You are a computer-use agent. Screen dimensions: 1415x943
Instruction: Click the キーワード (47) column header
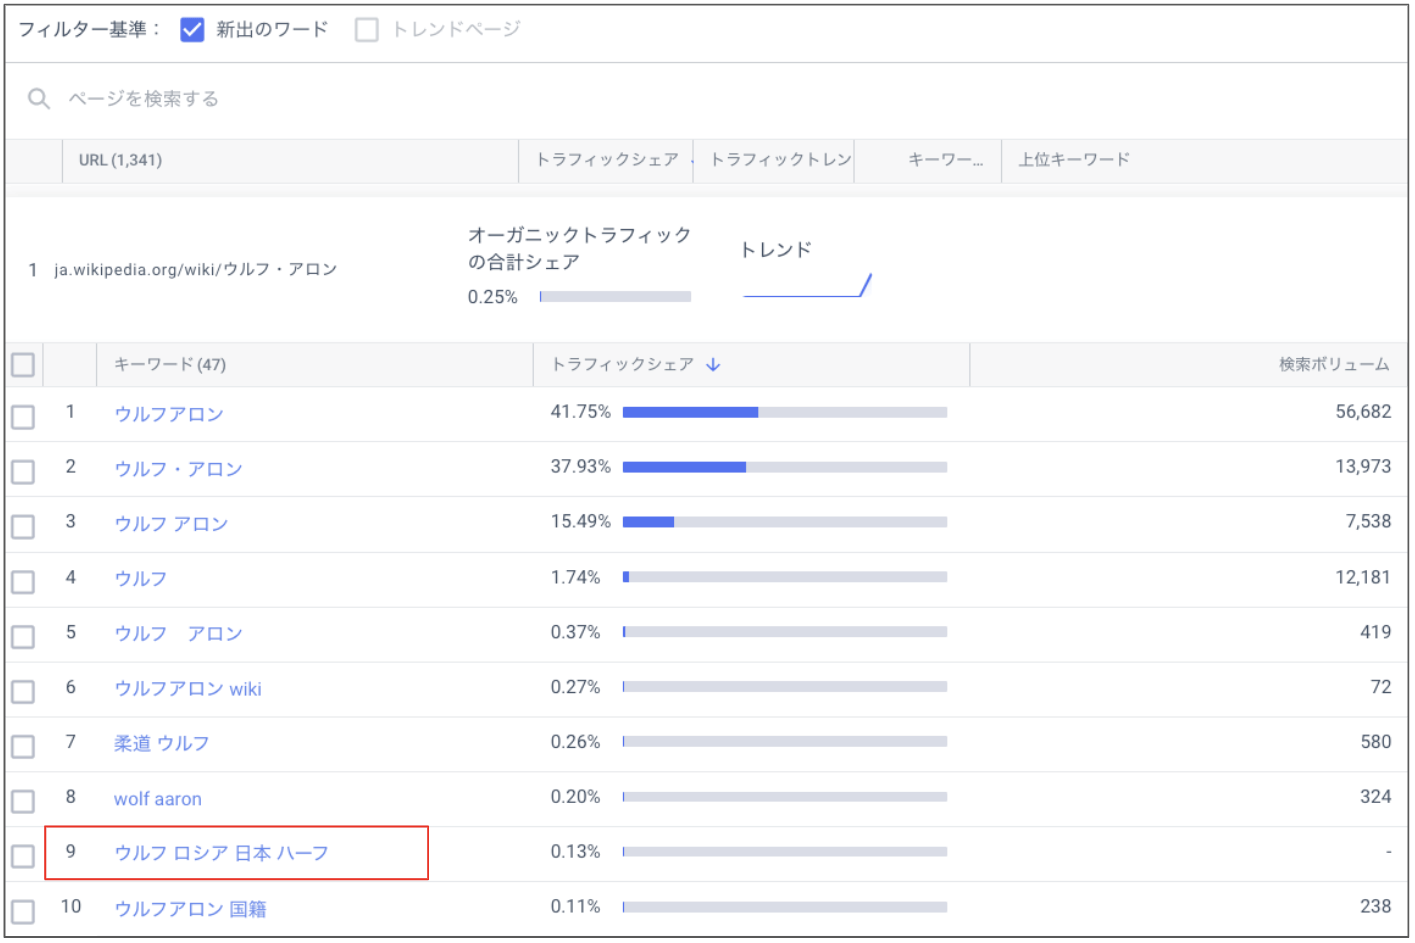pyautogui.click(x=170, y=365)
